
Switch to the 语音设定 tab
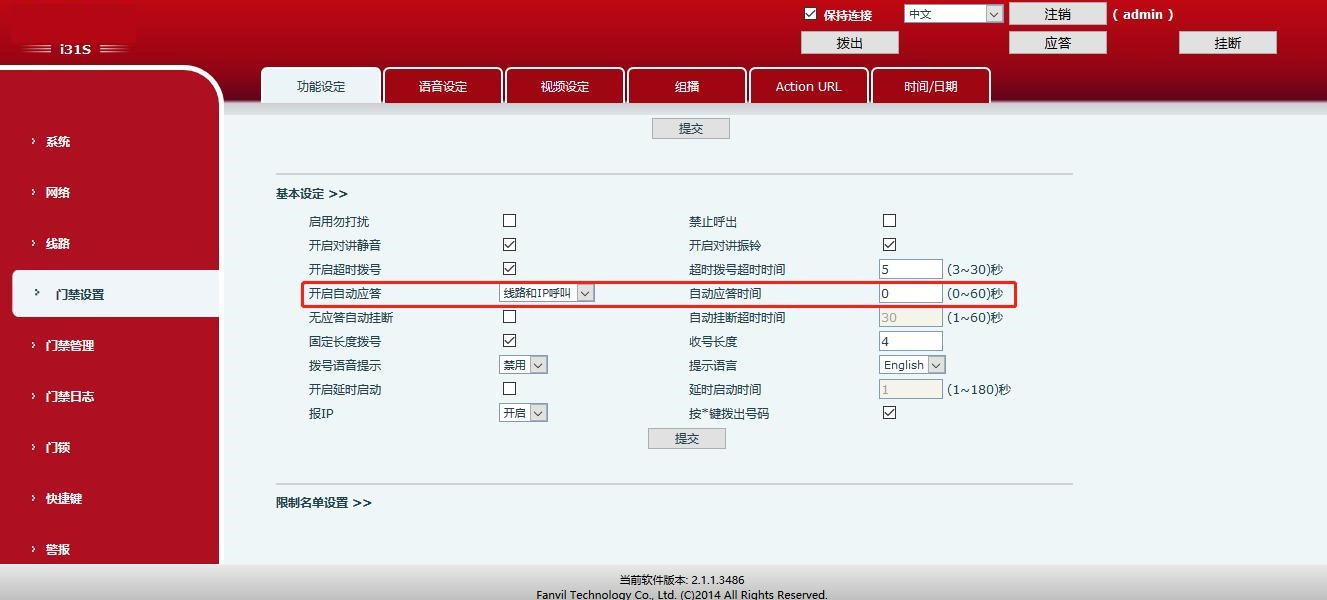(x=442, y=85)
